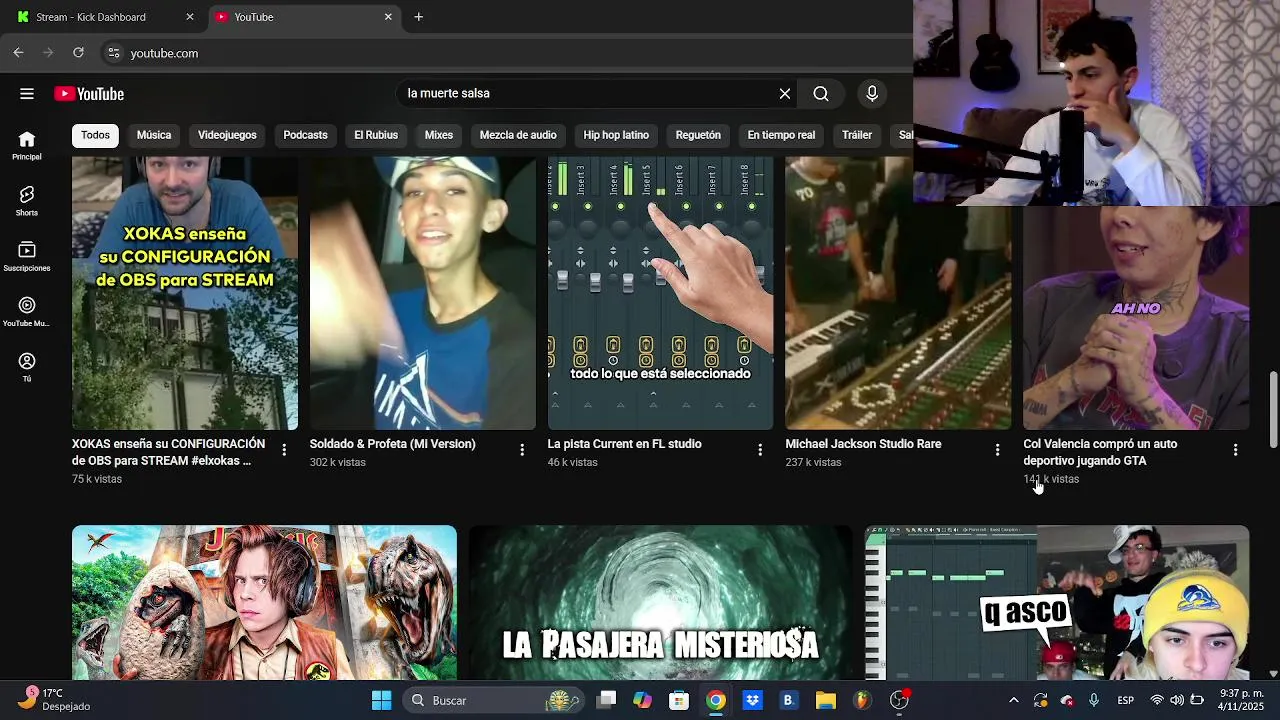The image size is (1280, 720).
Task: Open the Tú profile section in sidebar
Action: (27, 368)
